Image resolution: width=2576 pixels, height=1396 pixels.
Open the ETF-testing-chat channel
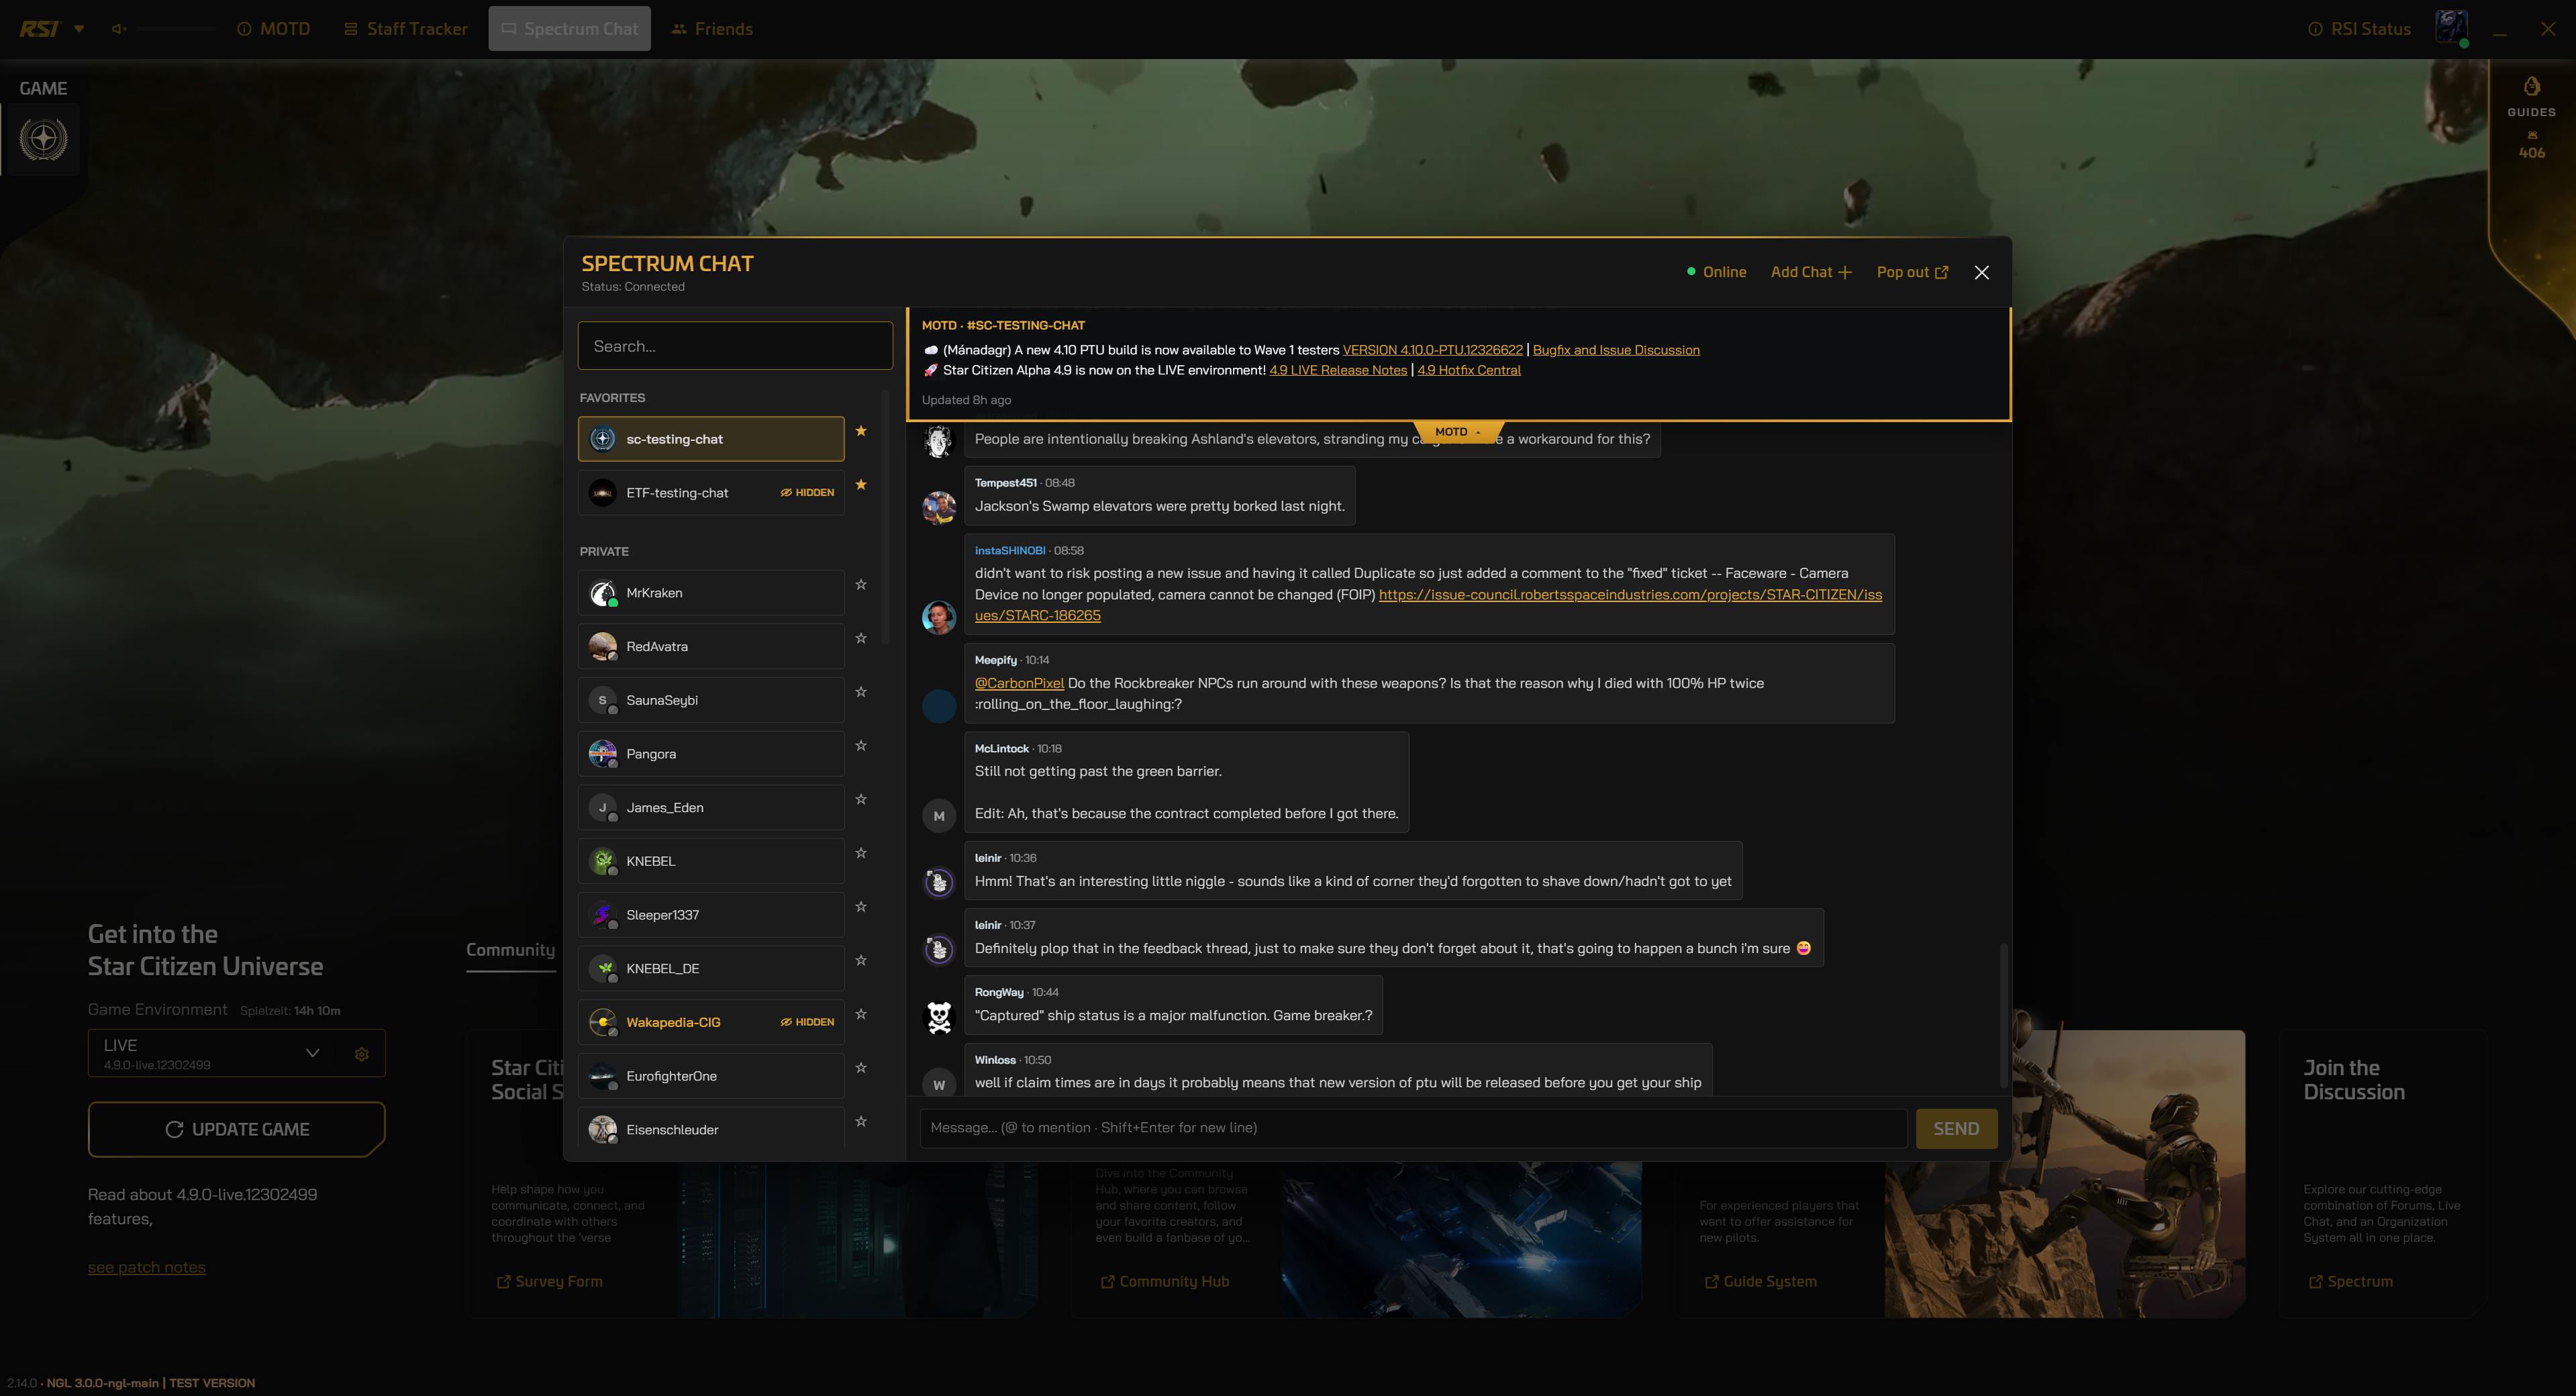pos(711,493)
